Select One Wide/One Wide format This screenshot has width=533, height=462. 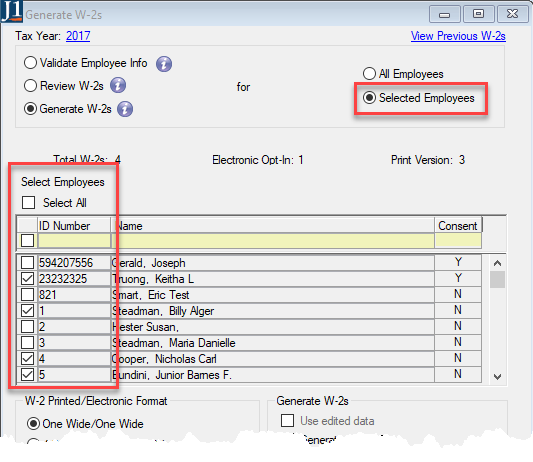pos(33,424)
